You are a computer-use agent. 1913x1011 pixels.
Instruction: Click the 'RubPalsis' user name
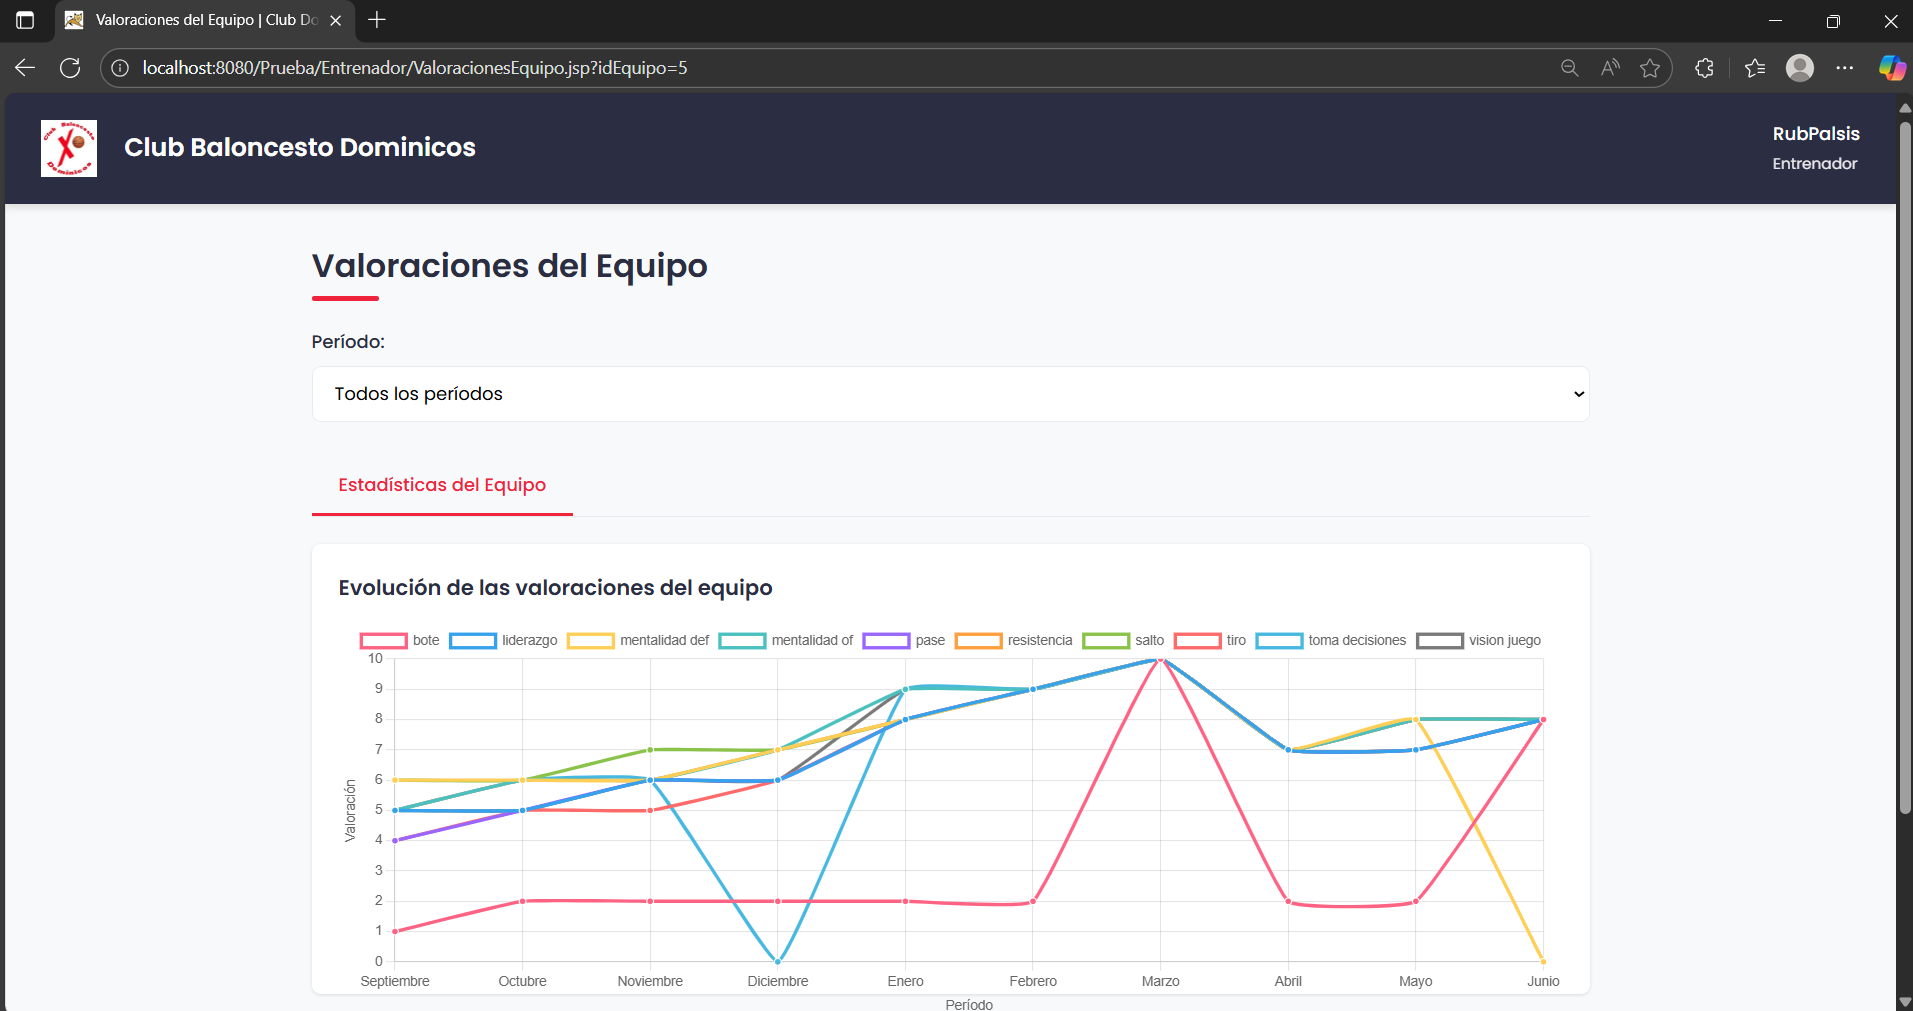(x=1815, y=133)
